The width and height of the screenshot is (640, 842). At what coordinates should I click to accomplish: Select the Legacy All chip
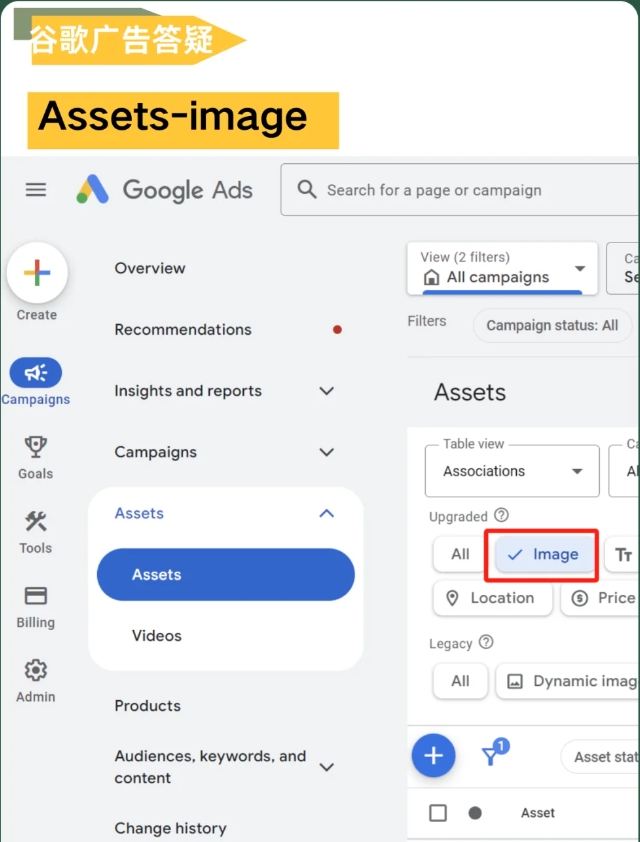[460, 681]
